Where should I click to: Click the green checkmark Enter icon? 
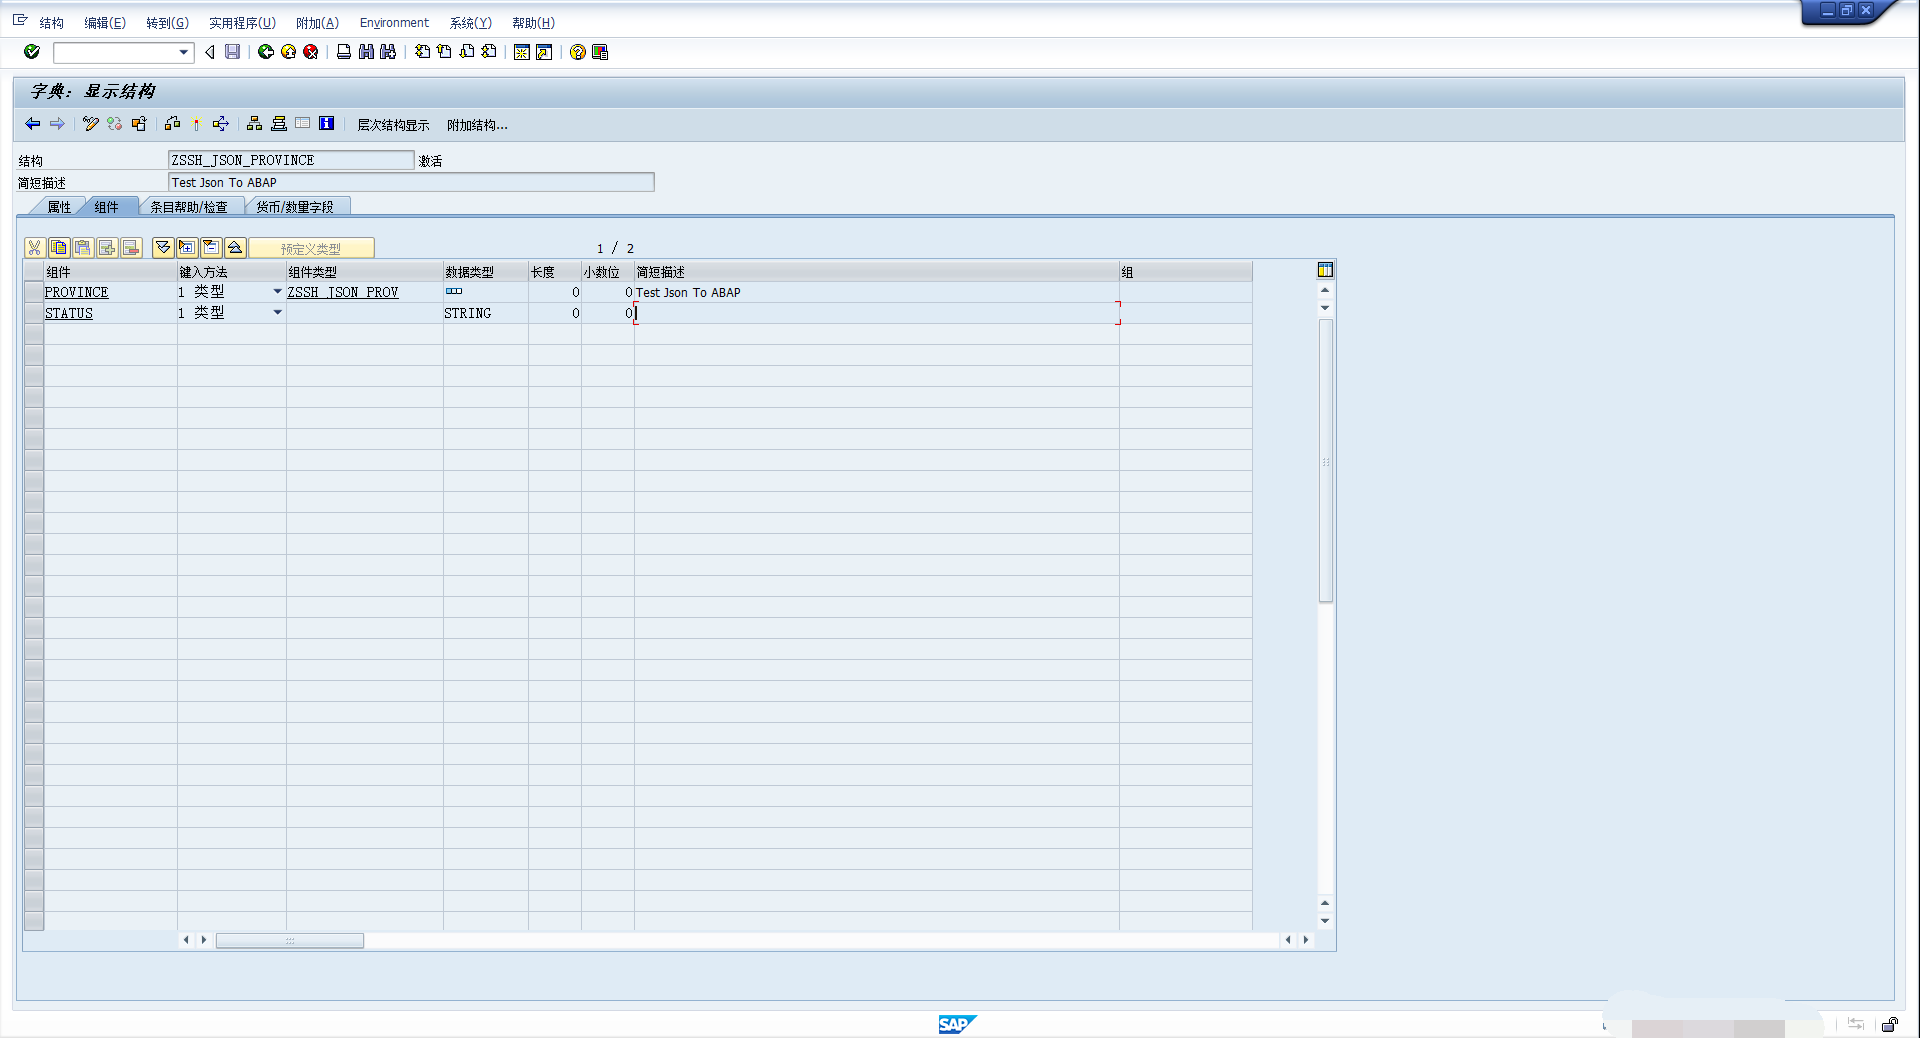32,52
